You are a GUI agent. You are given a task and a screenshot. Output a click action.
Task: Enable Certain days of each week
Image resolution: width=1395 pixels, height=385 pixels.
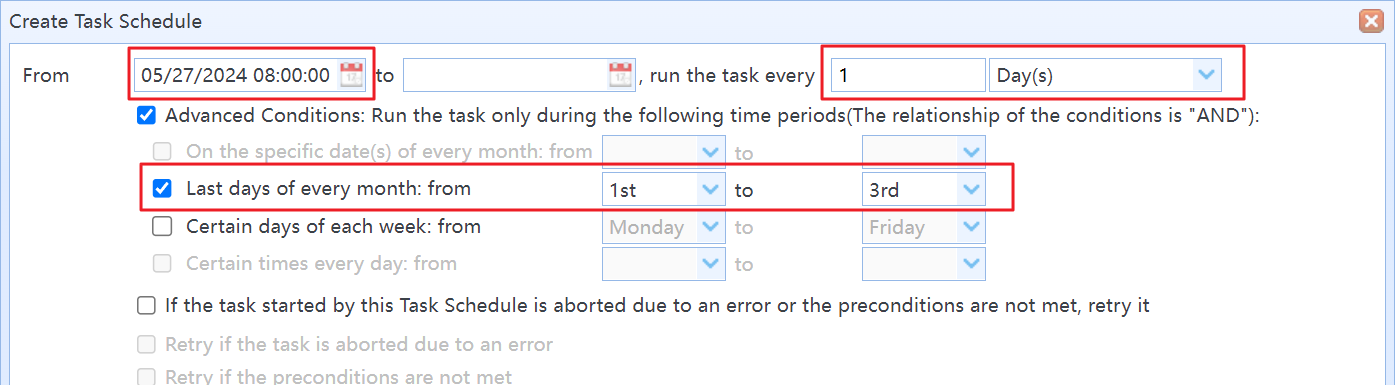(162, 226)
